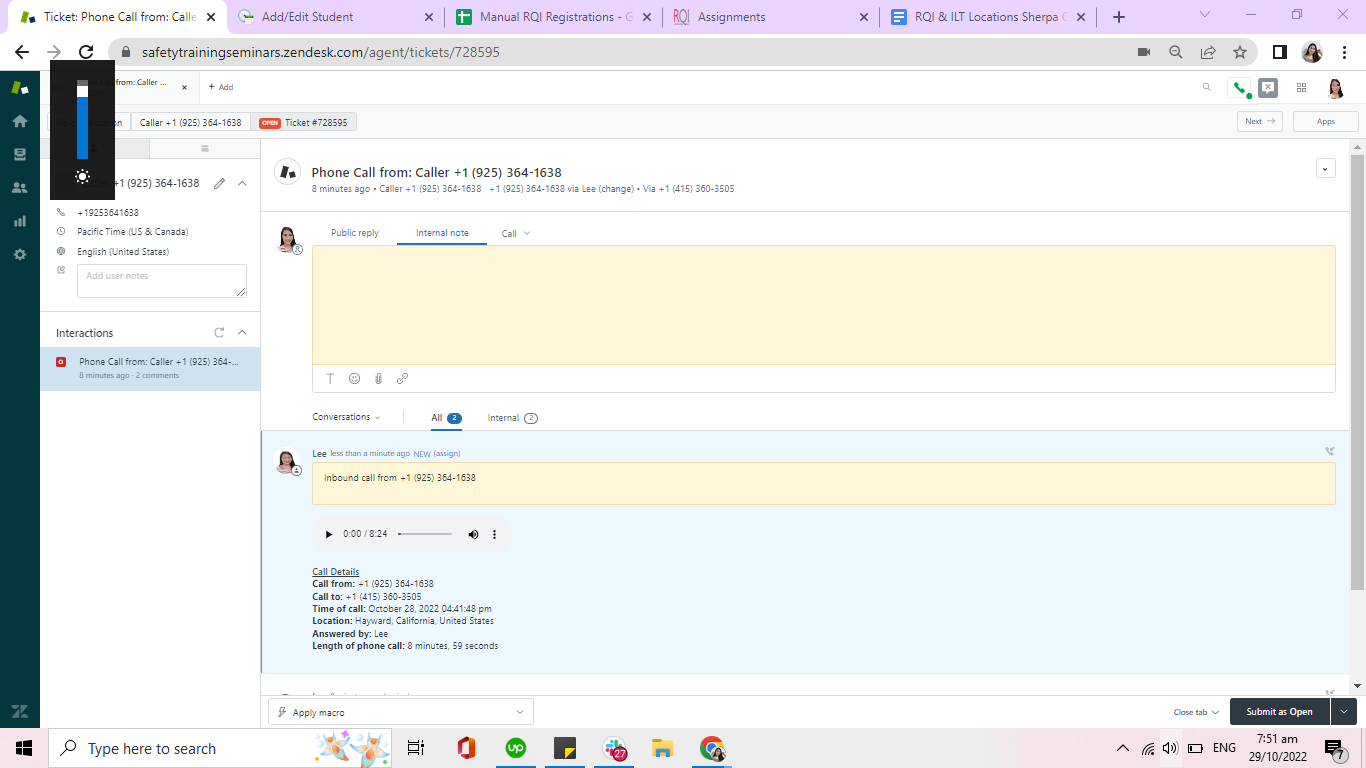Bookmark this page with the star icon
The height and width of the screenshot is (768, 1366).
click(1240, 52)
